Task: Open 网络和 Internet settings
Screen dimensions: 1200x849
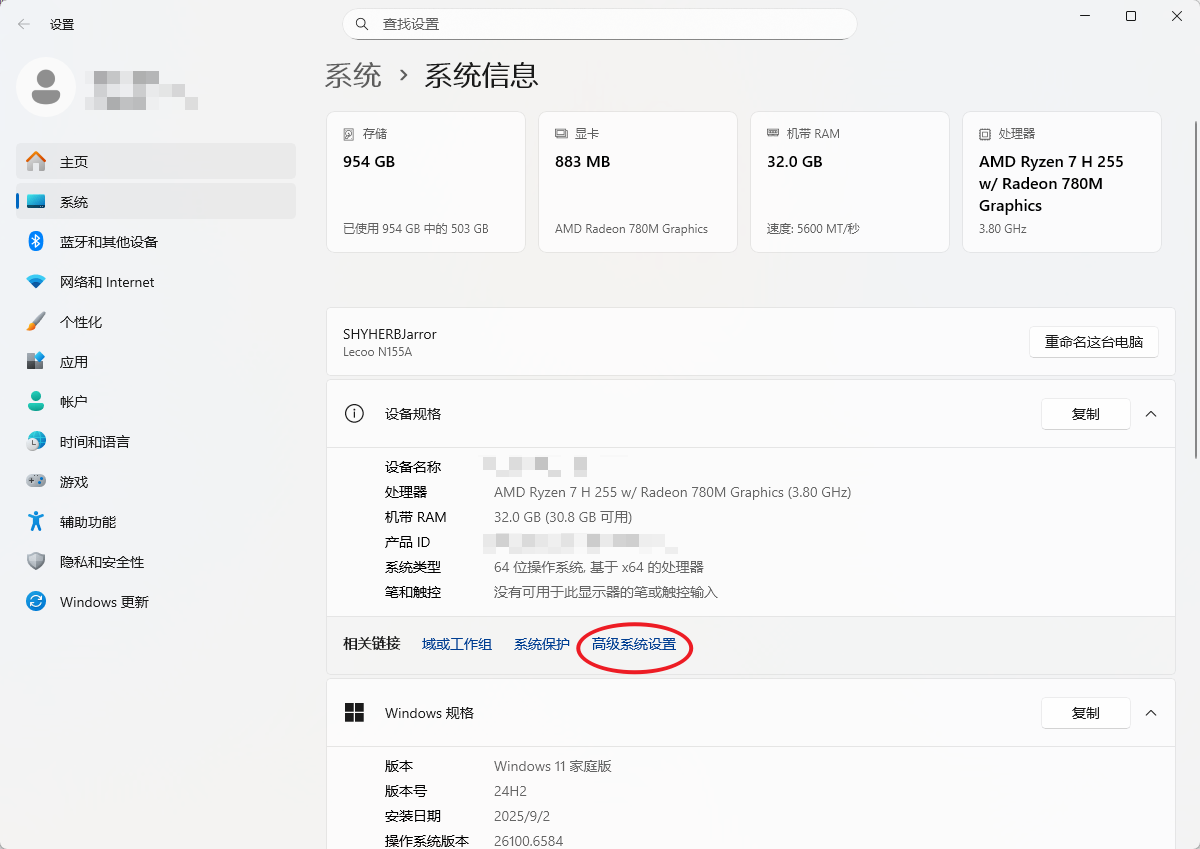Action: pos(156,282)
